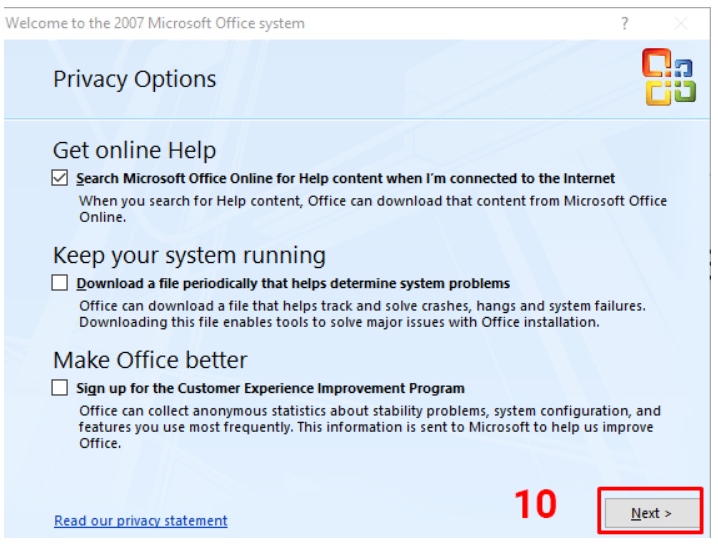Open the Read our privacy statement link

click(x=141, y=520)
